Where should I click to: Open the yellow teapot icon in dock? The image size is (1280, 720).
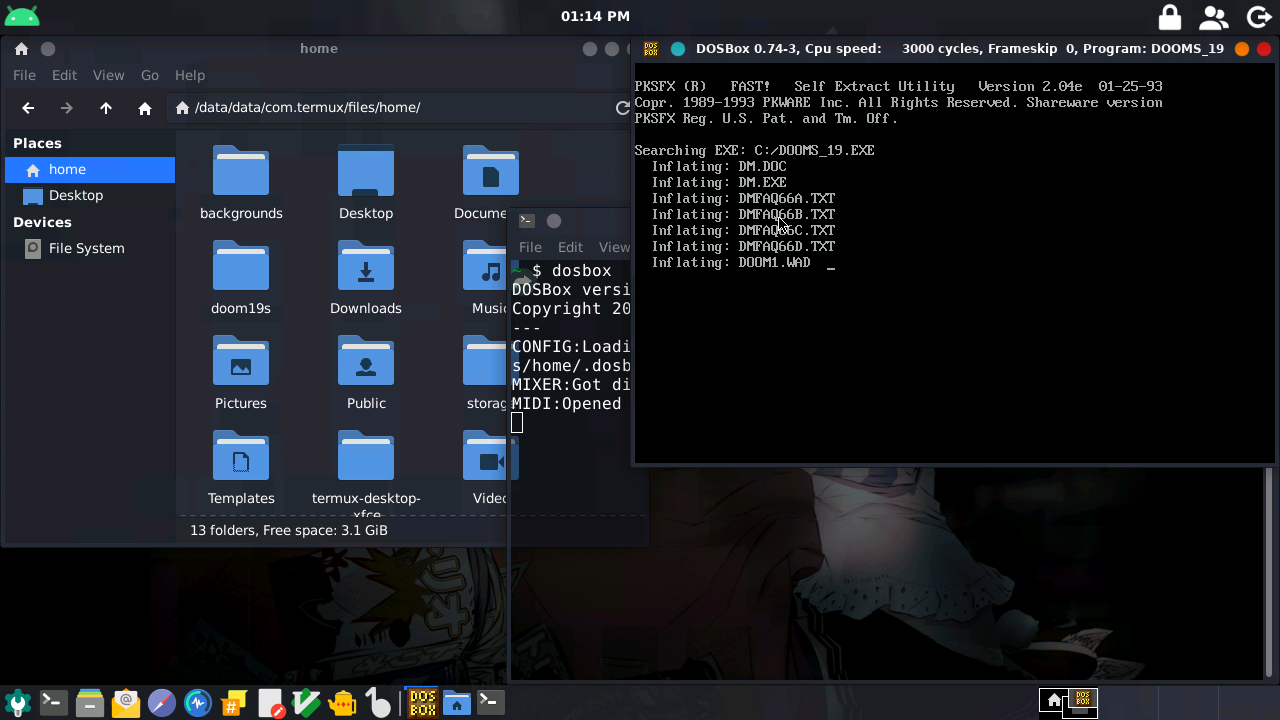(x=342, y=703)
